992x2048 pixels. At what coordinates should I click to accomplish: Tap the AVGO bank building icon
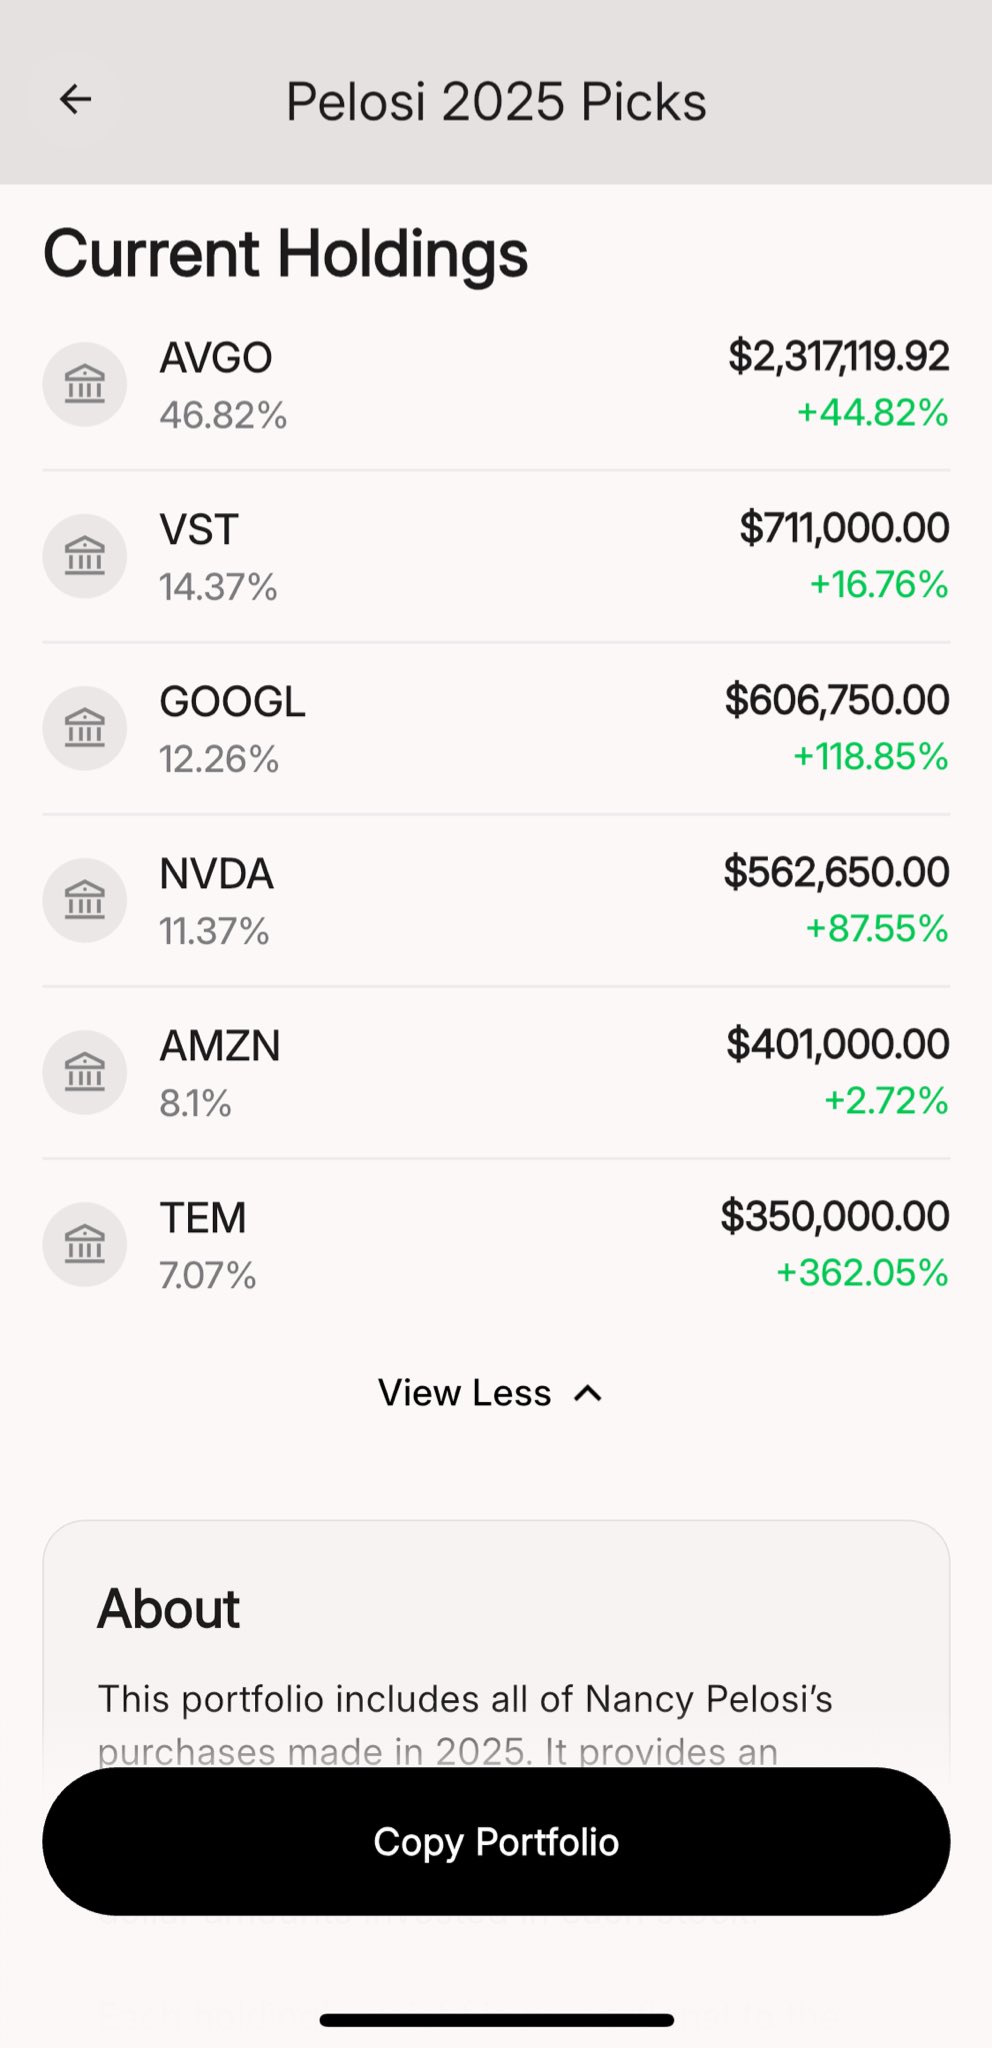pyautogui.click(x=85, y=384)
